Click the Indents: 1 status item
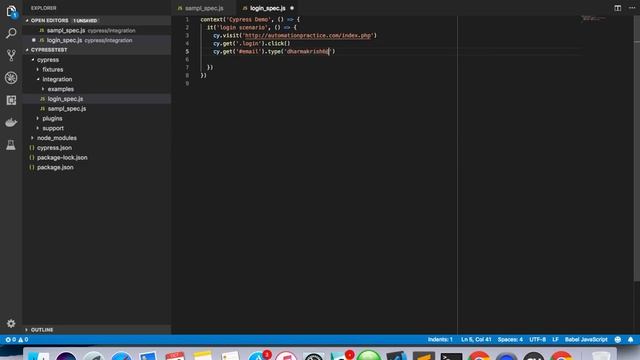Screen dimensions: 640x360 pos(440,340)
